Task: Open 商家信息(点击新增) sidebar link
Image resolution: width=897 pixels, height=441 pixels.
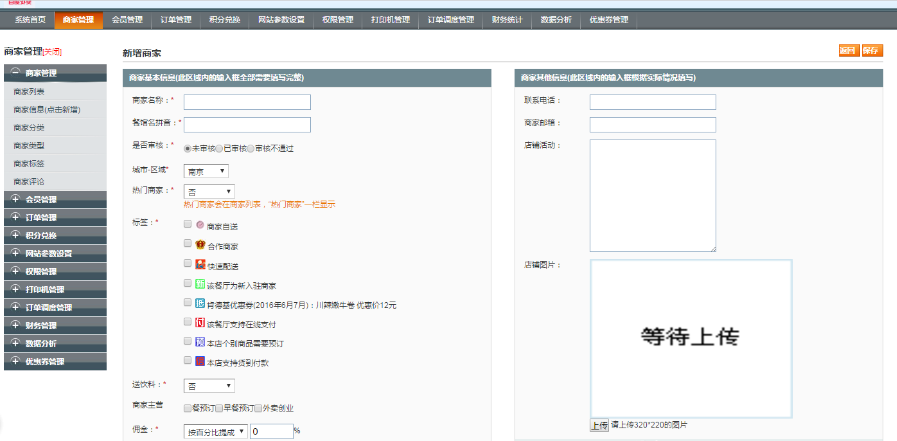Action: coord(47,109)
